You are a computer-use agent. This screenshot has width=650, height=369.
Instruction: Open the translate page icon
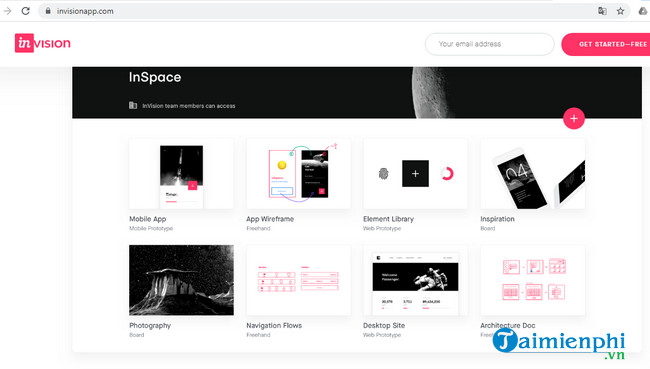point(602,11)
